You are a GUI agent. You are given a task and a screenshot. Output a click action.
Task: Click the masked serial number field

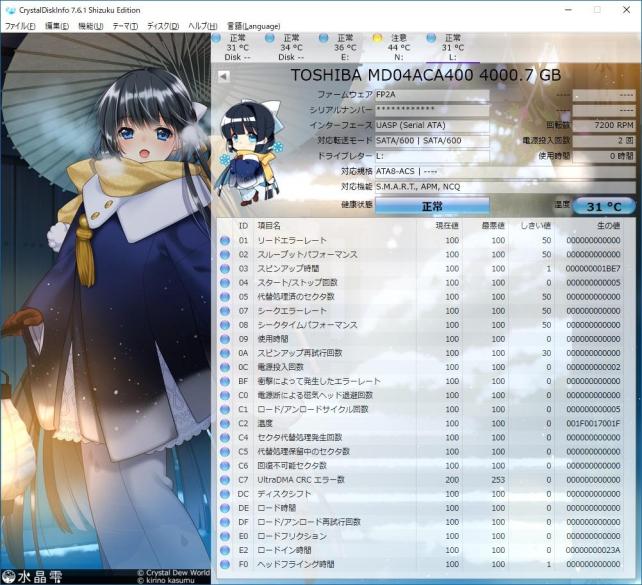(432, 110)
